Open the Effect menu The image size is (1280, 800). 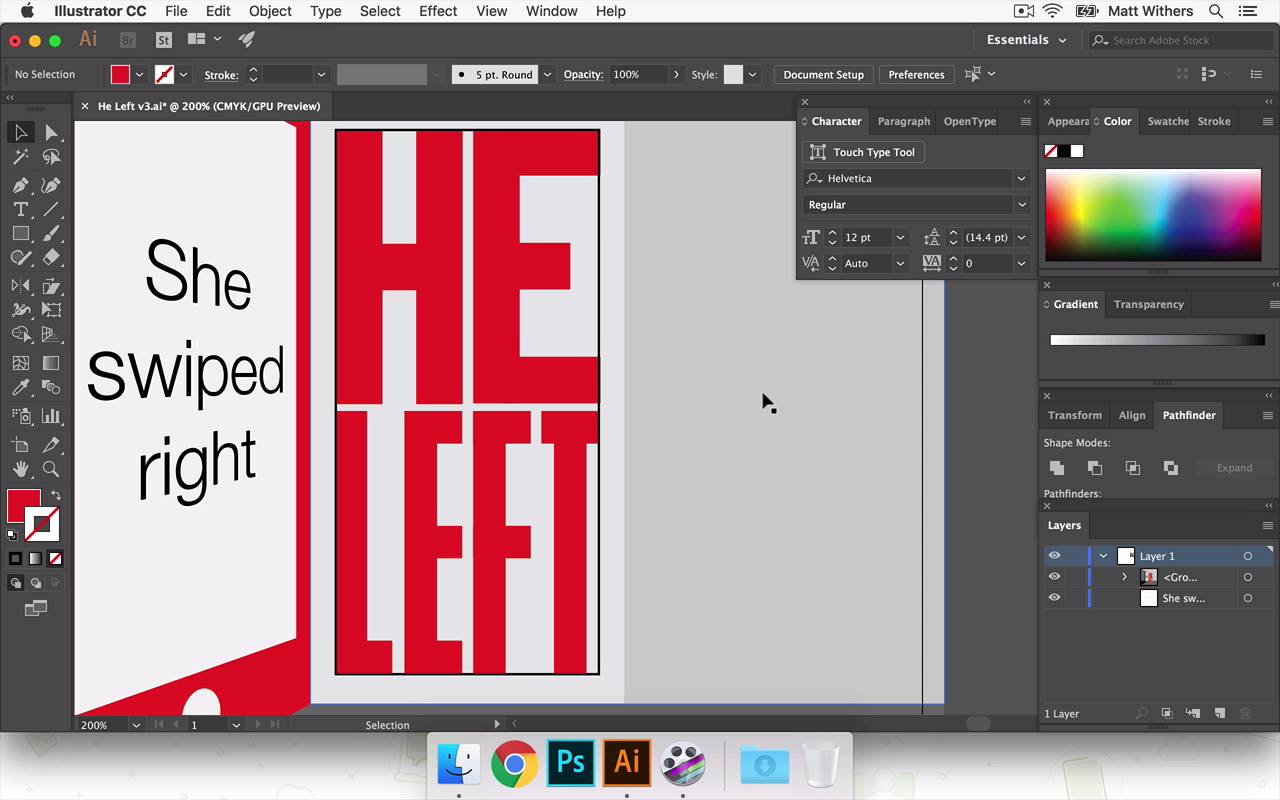(438, 11)
